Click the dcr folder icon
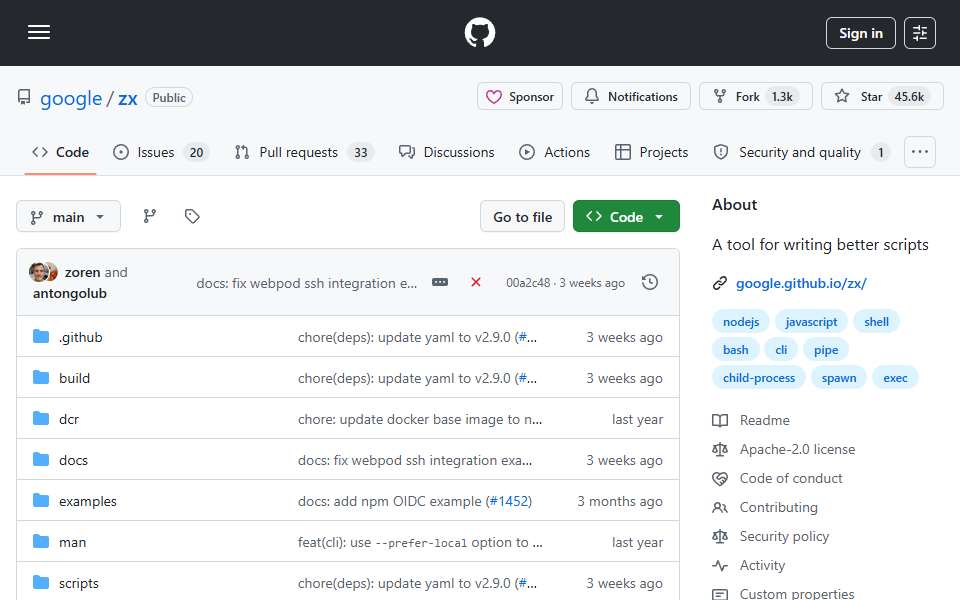This screenshot has height=600, width=960. (41, 419)
